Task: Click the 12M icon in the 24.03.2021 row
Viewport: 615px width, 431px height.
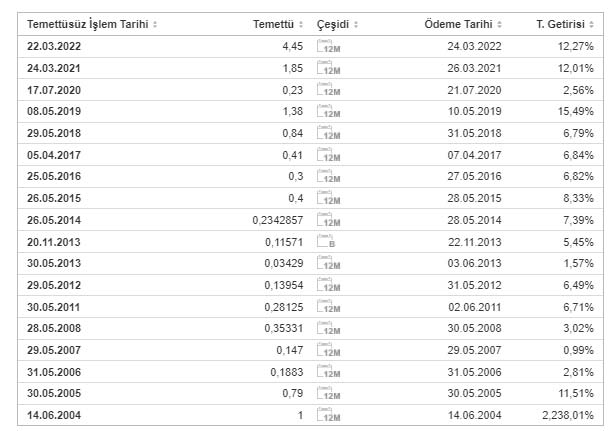Action: [x=328, y=68]
